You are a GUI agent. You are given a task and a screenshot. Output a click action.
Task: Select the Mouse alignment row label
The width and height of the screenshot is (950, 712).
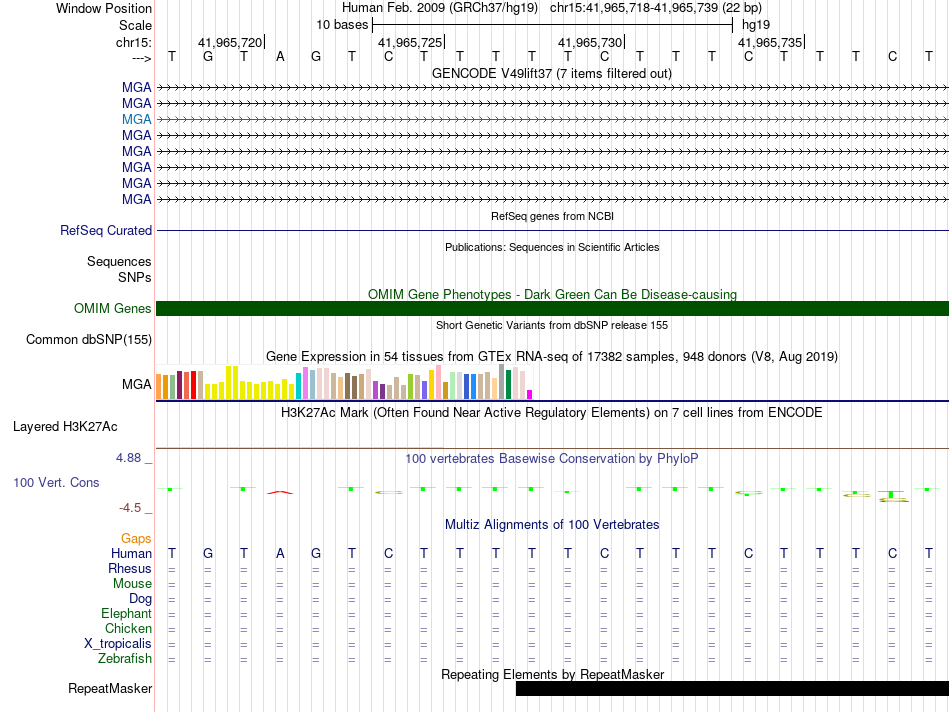[x=132, y=584]
